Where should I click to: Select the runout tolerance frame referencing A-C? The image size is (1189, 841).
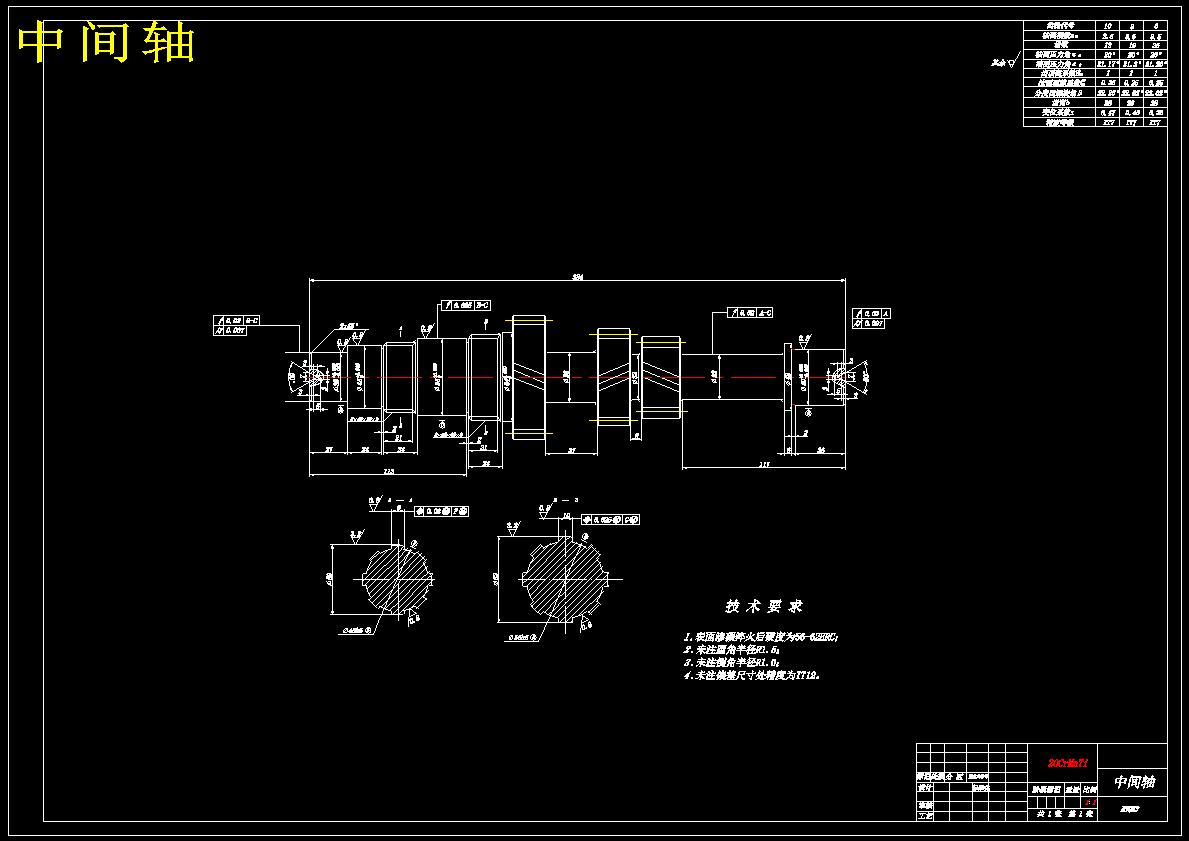coord(750,312)
